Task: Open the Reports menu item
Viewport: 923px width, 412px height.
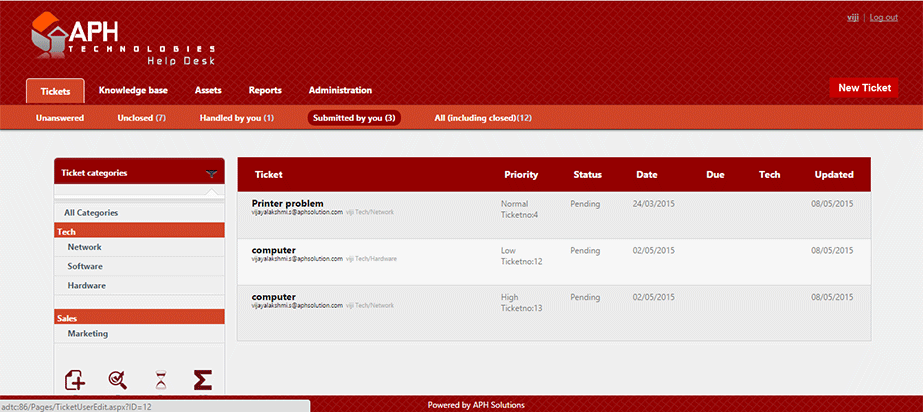Action: (265, 90)
